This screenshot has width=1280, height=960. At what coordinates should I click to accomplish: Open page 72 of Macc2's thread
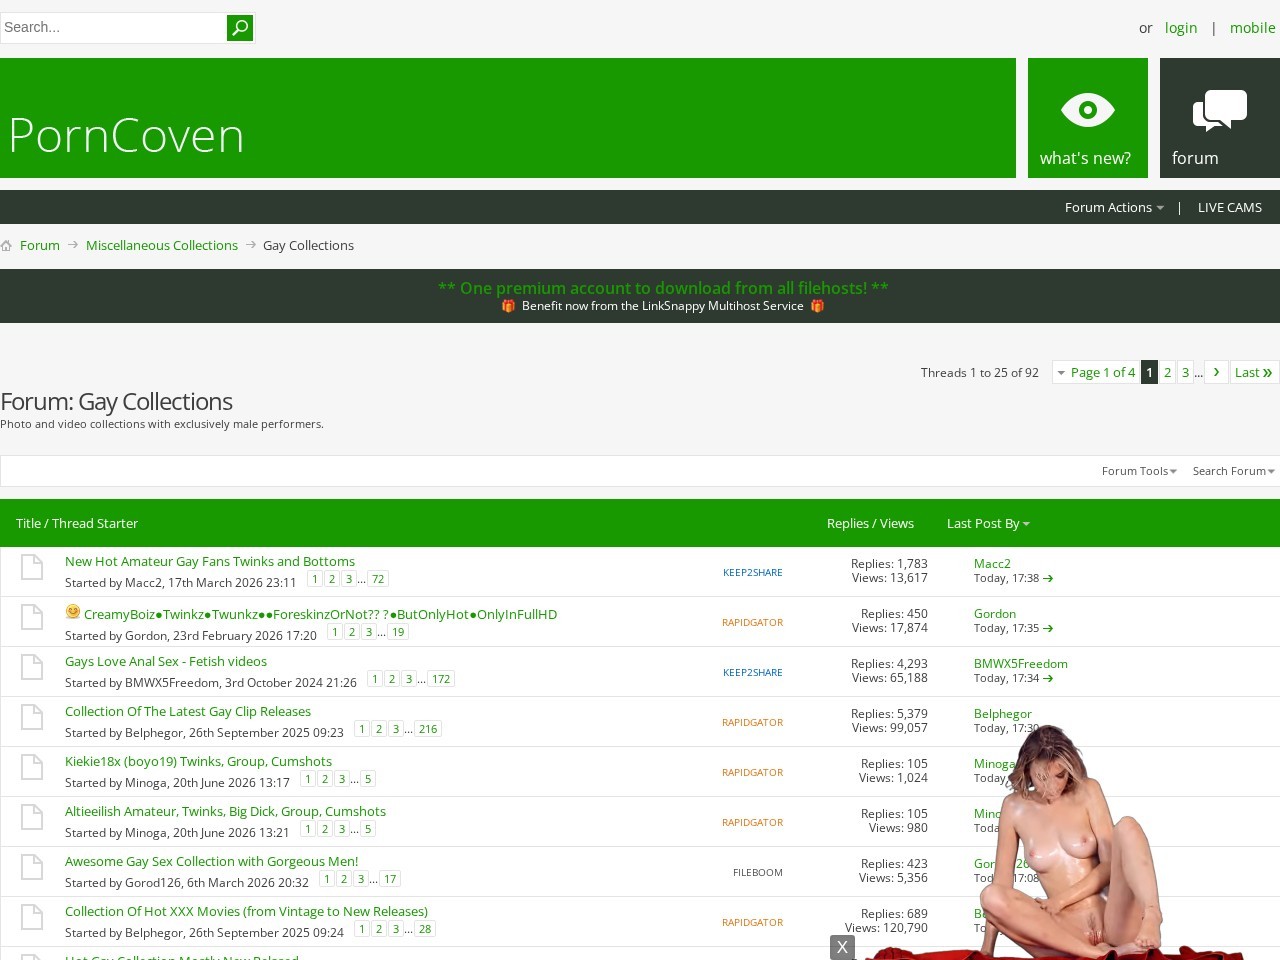[x=378, y=579]
